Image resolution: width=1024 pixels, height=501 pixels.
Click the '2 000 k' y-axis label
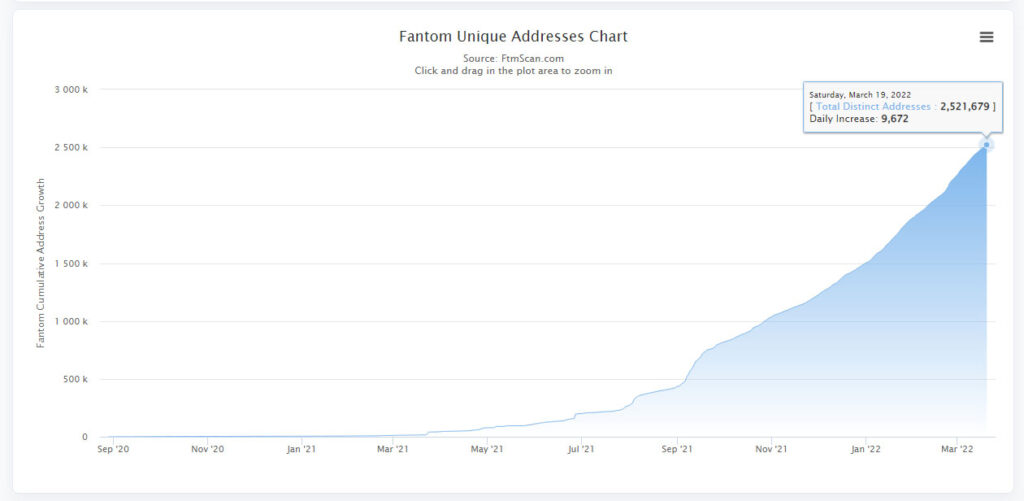(72, 206)
